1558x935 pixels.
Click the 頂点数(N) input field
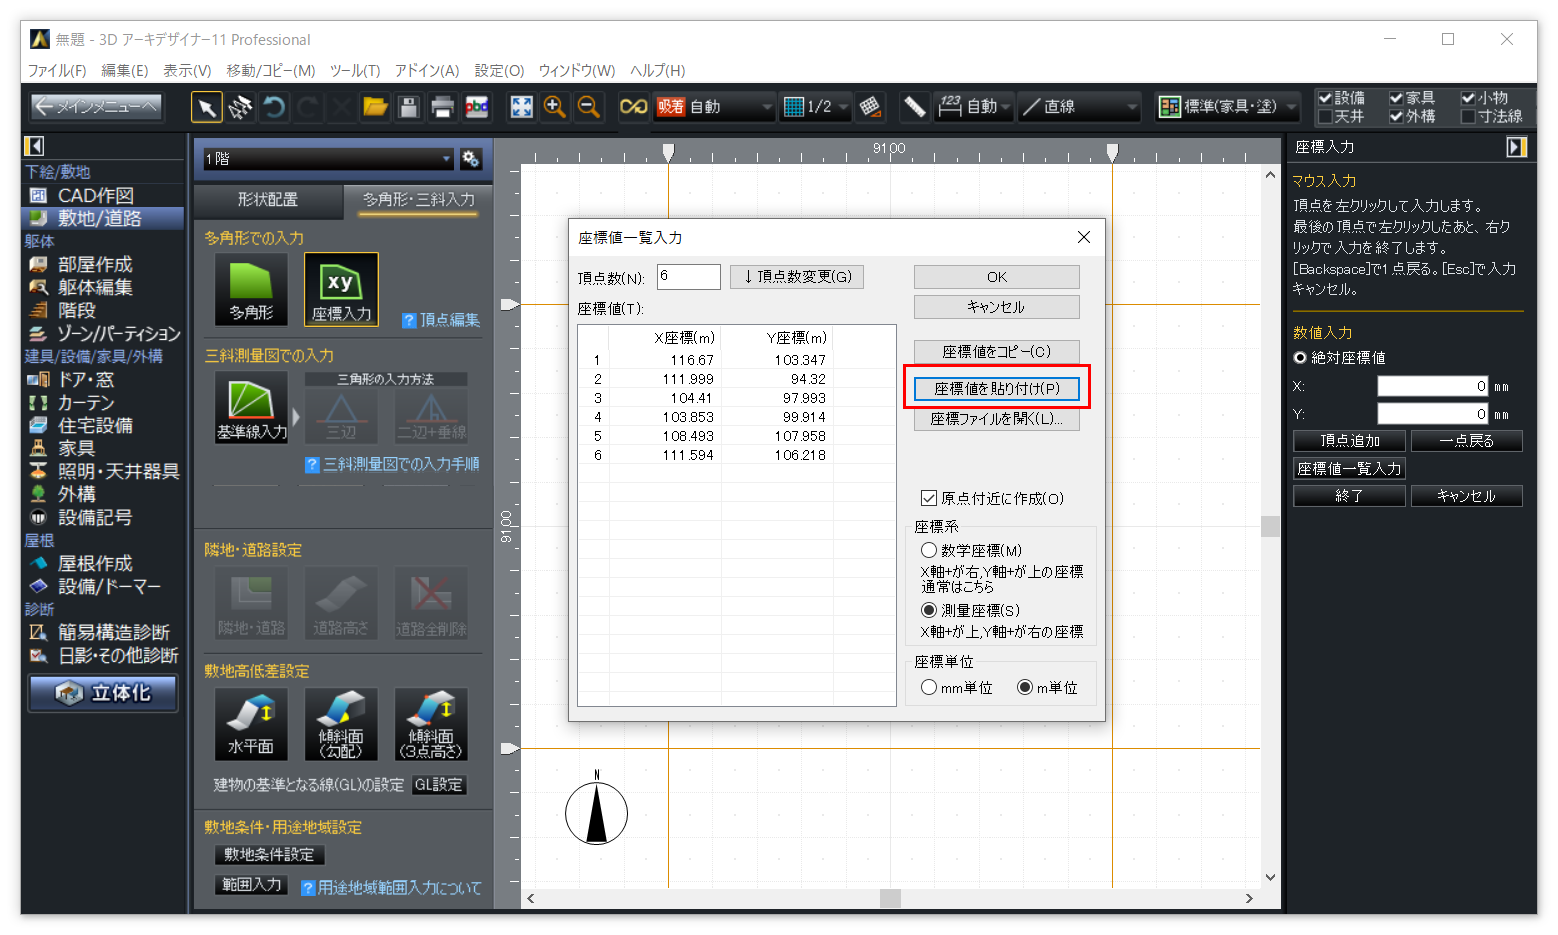pyautogui.click(x=688, y=277)
